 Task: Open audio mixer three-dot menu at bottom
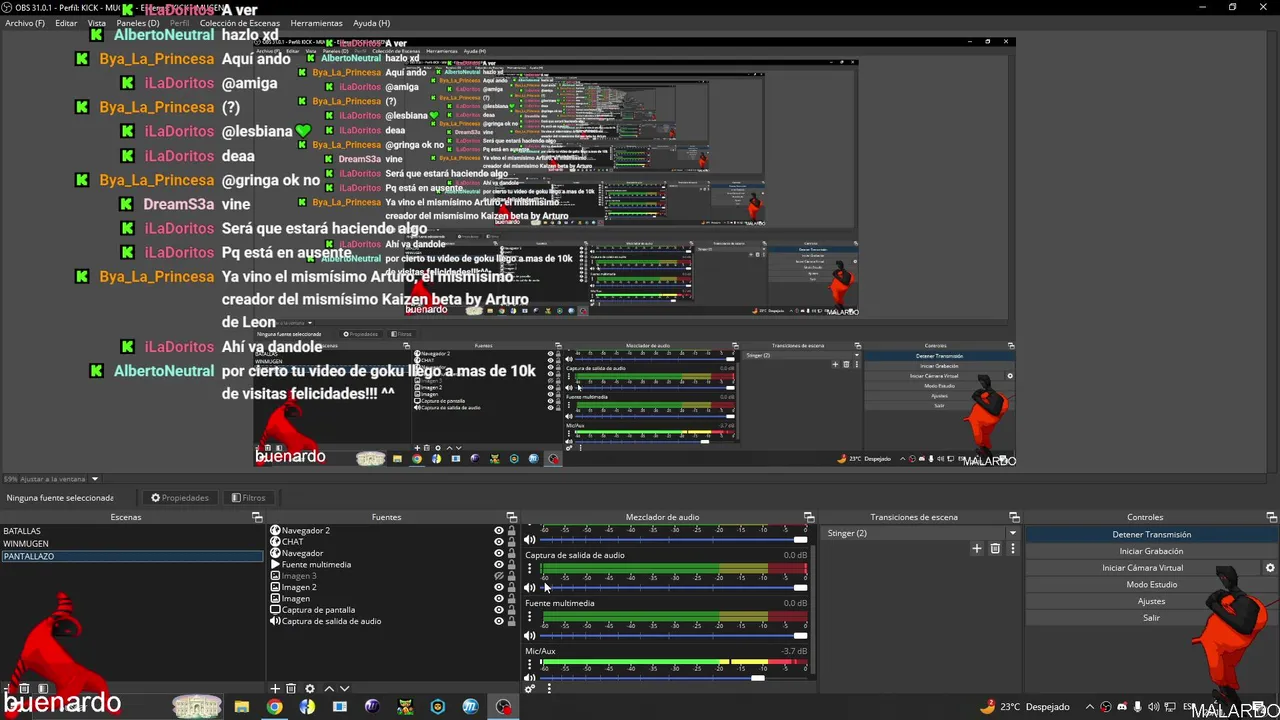point(548,688)
